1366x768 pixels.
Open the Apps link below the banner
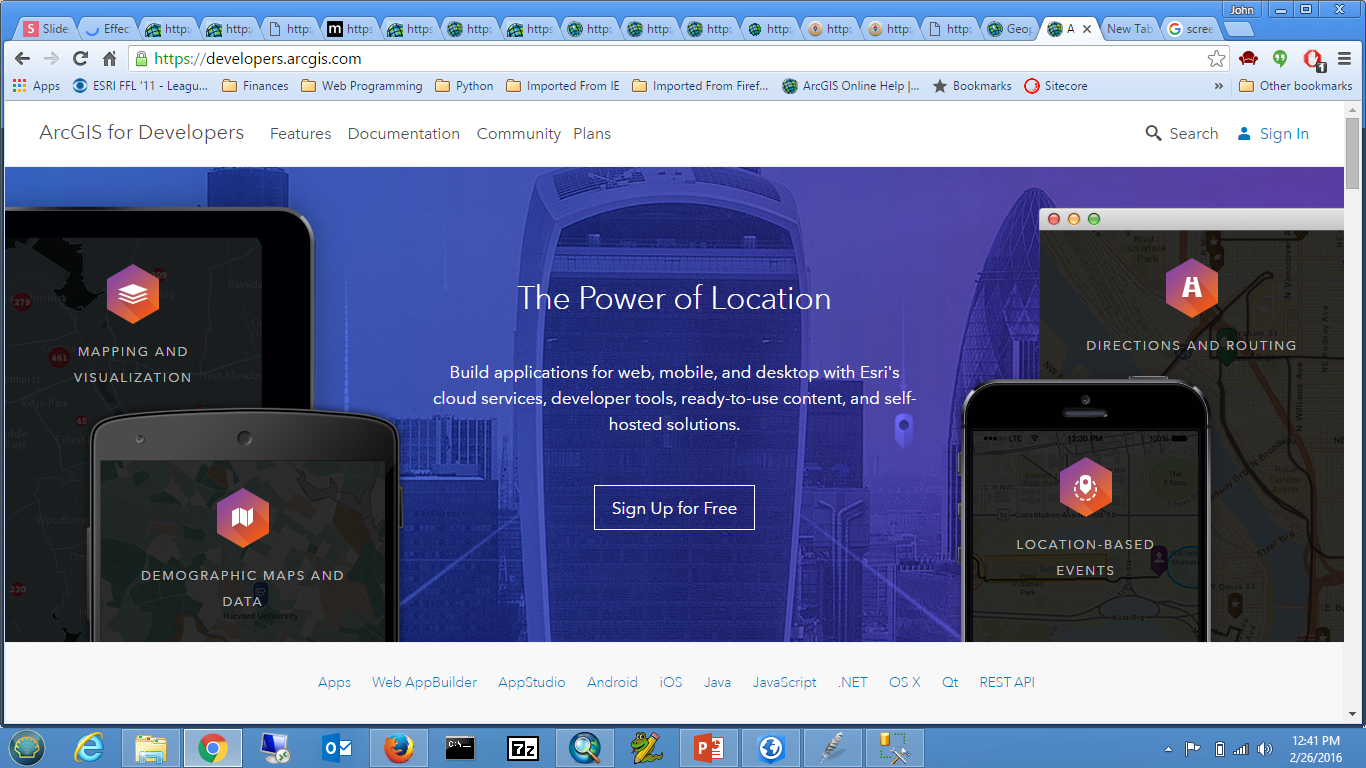(334, 682)
